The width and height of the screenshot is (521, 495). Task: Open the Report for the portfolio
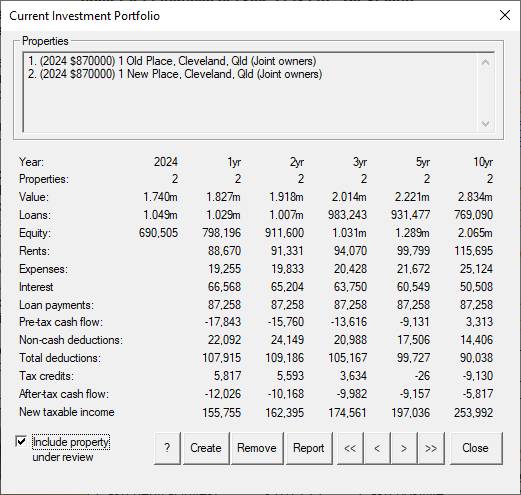click(309, 448)
